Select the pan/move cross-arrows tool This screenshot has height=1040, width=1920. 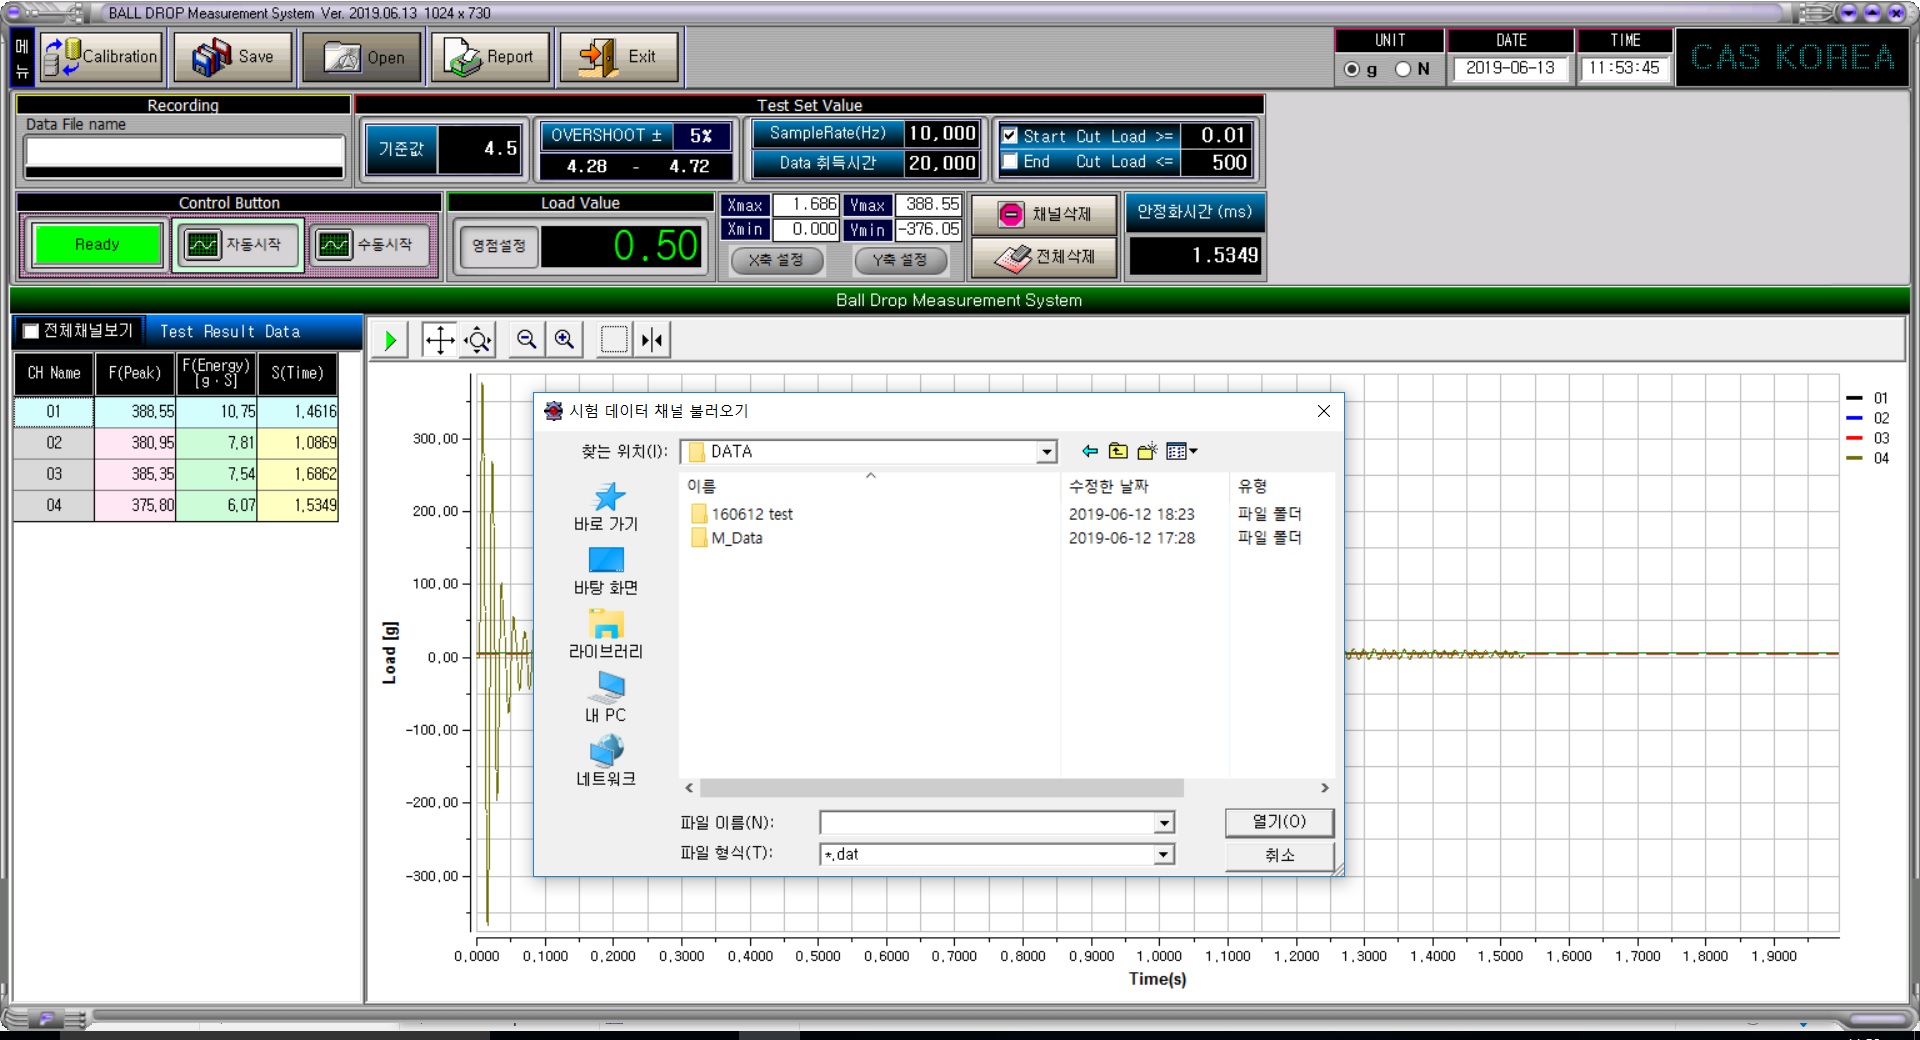tap(439, 341)
